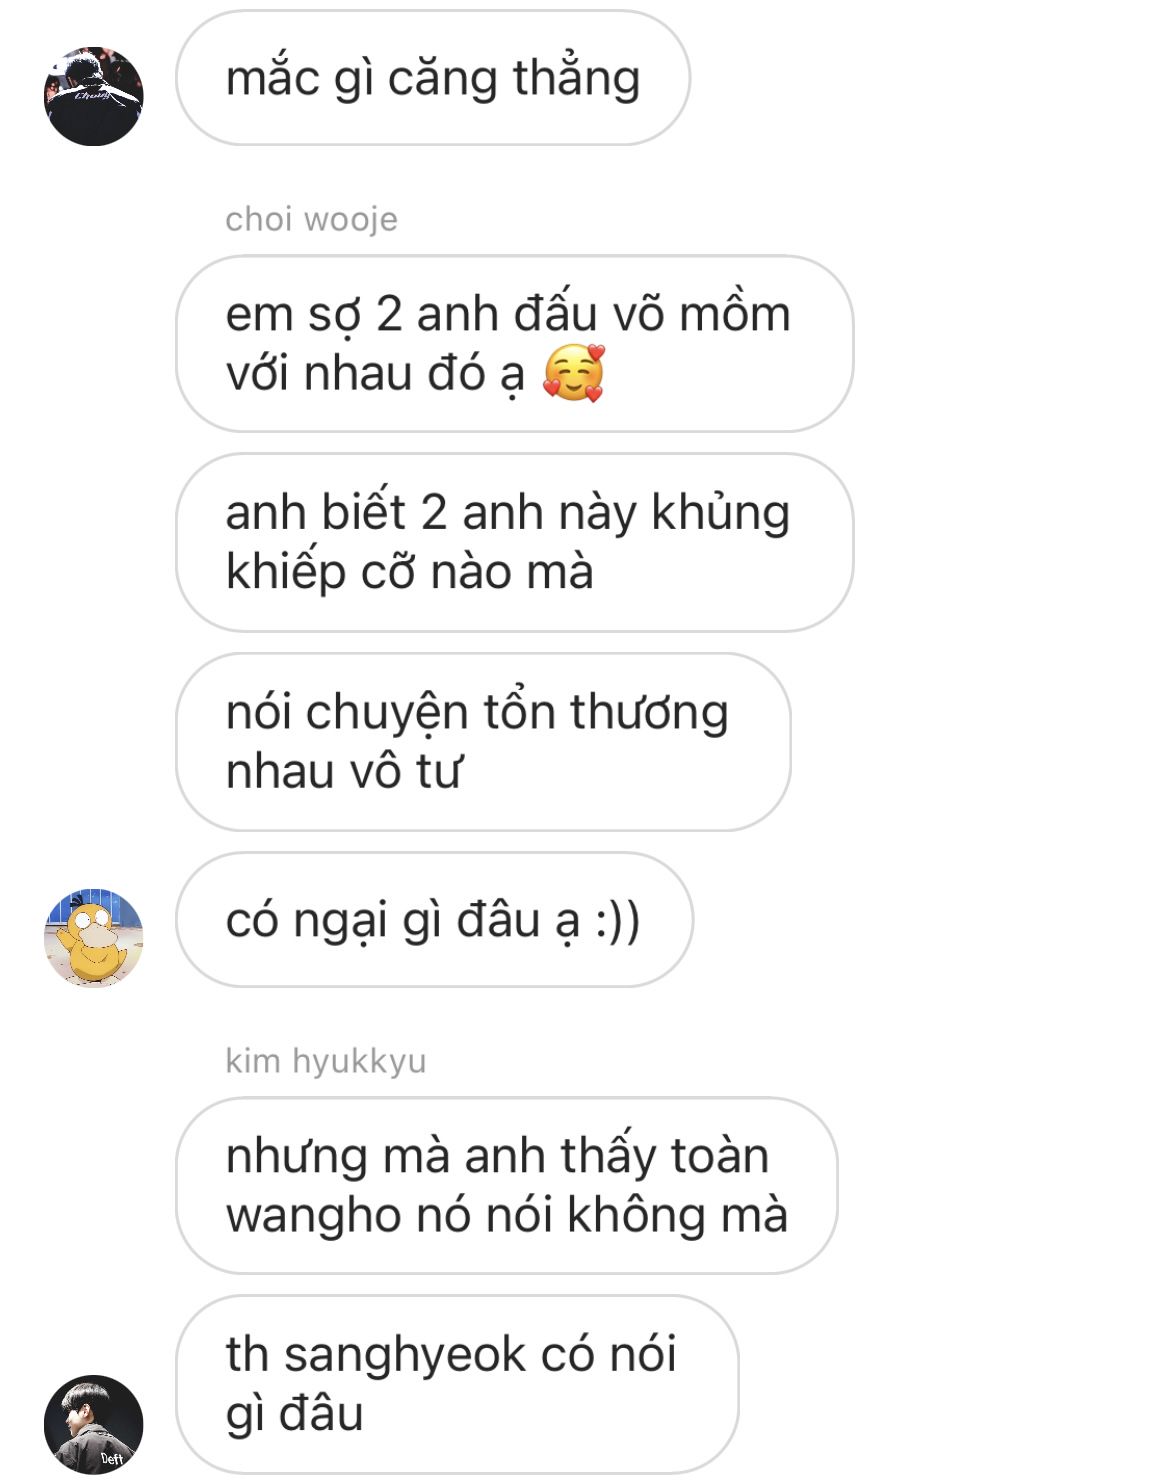Viewport: 1170px width, 1480px height.
Task: Tap the word 'thương' in the message
Action: [x=649, y=714]
